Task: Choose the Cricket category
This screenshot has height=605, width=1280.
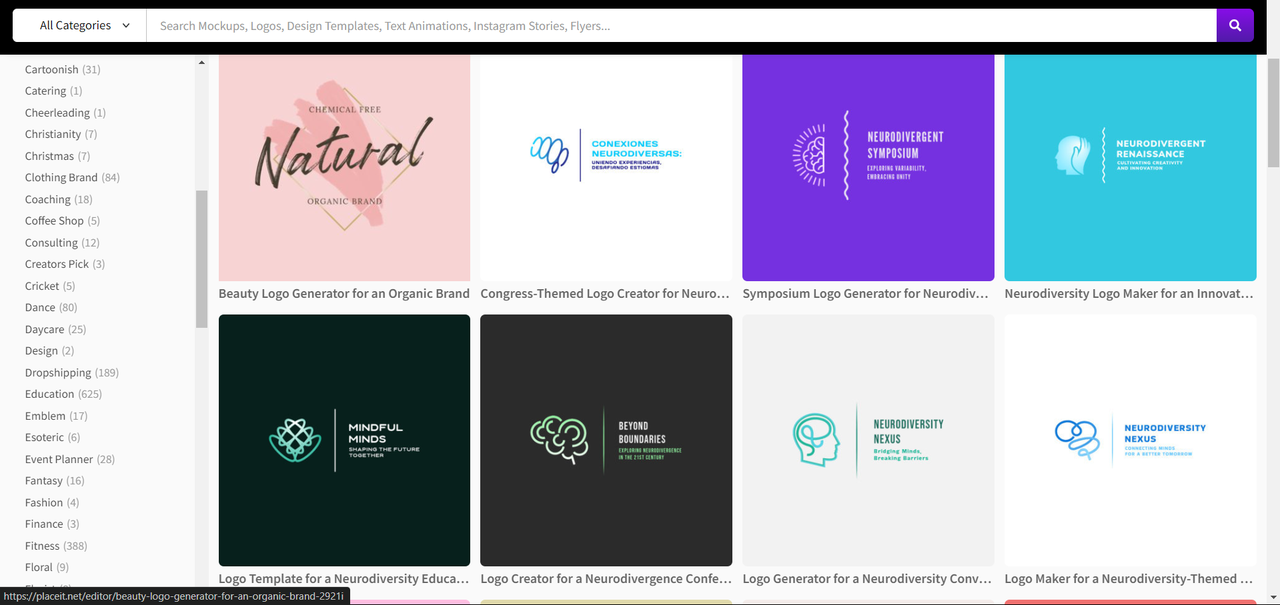Action: pyautogui.click(x=50, y=286)
